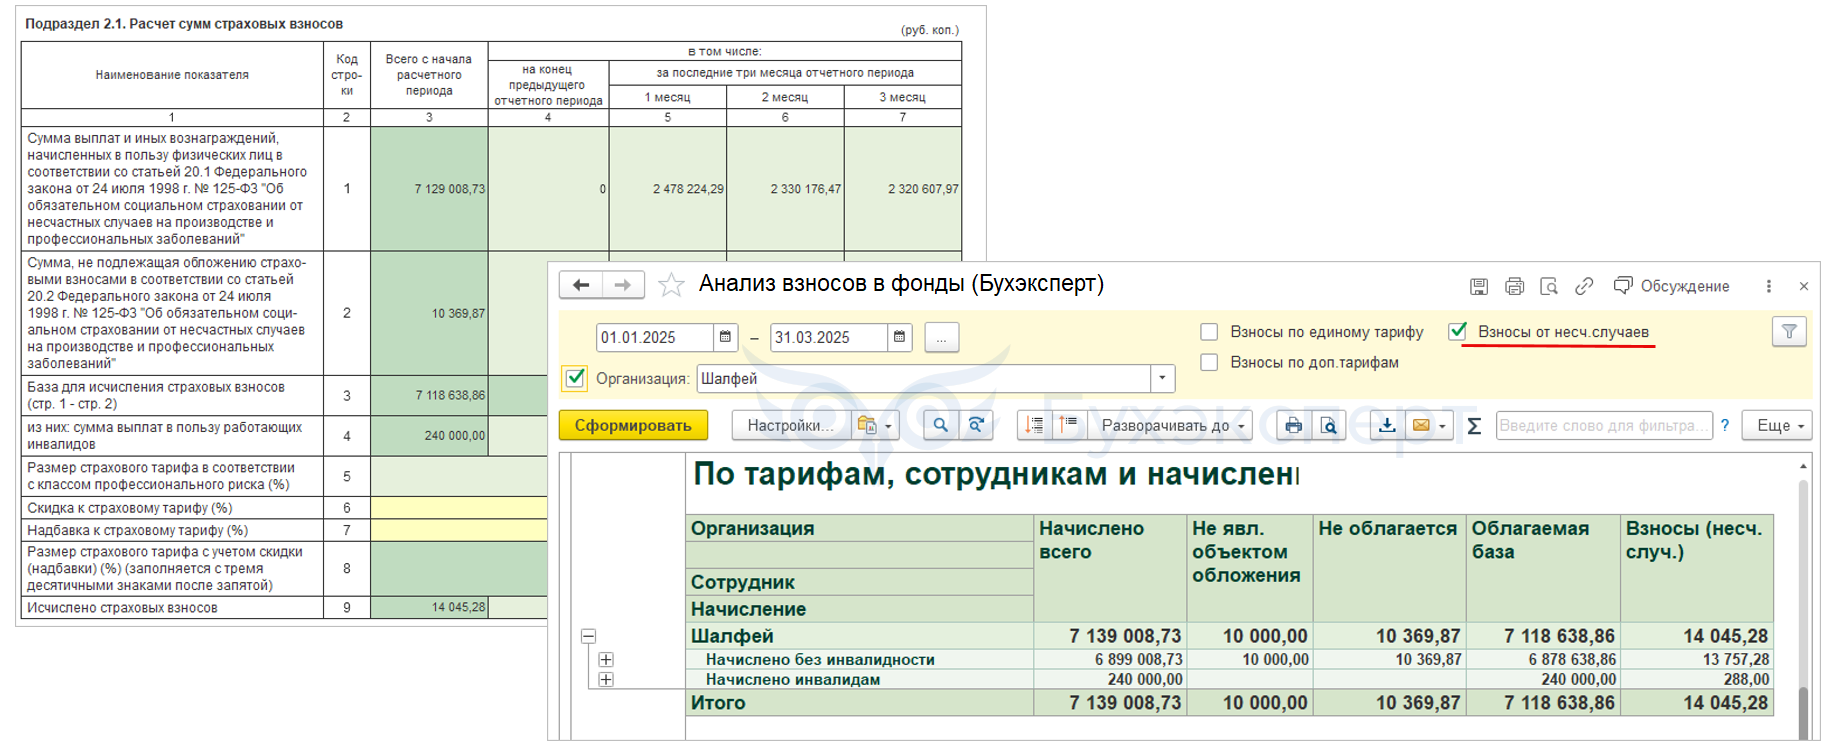This screenshot has height=746, width=1842.
Task: Open the Разворачивать до dropdown
Action: [x=1173, y=426]
